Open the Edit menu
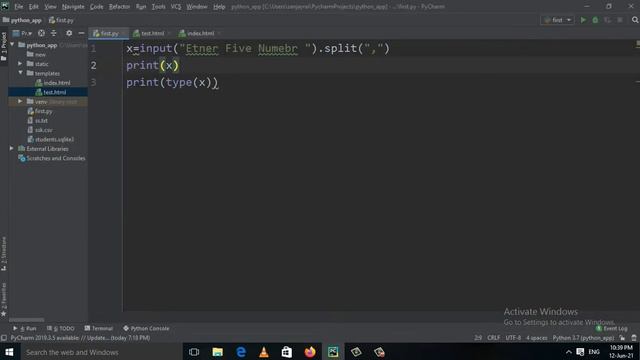This screenshot has height=360, width=640. (33, 7)
